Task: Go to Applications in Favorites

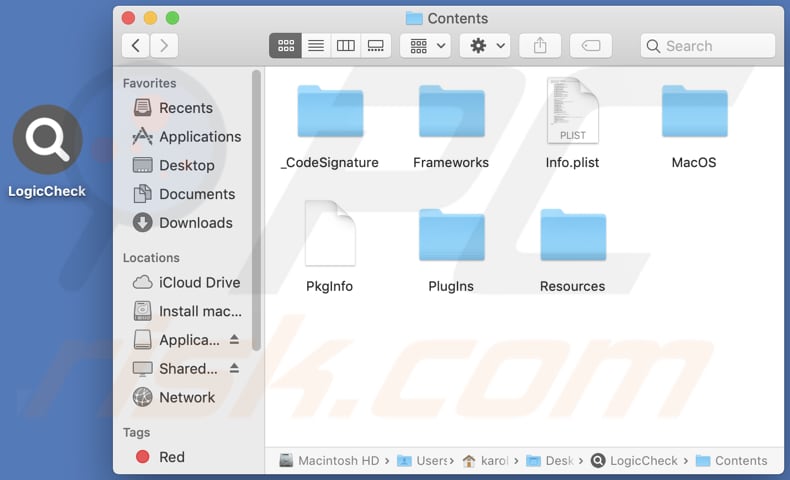Action: [x=199, y=137]
